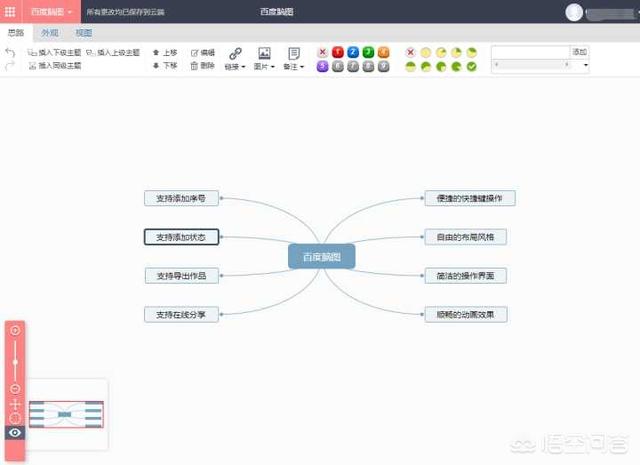Set progress to not started empty circle
The image size is (640, 465).
pyautogui.click(x=426, y=53)
